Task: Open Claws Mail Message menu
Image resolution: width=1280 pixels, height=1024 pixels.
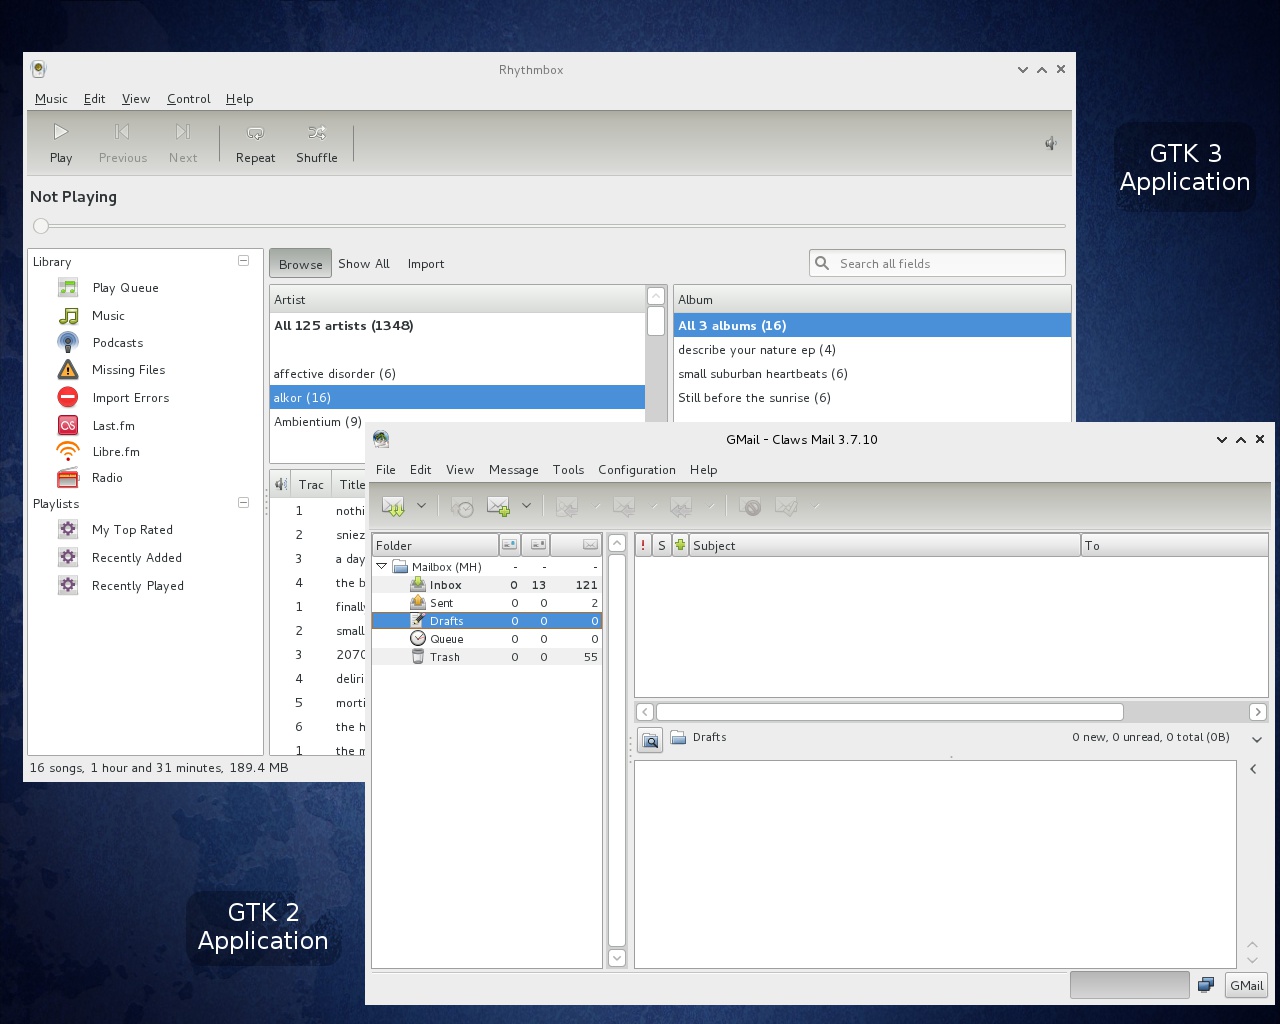Action: coord(513,470)
